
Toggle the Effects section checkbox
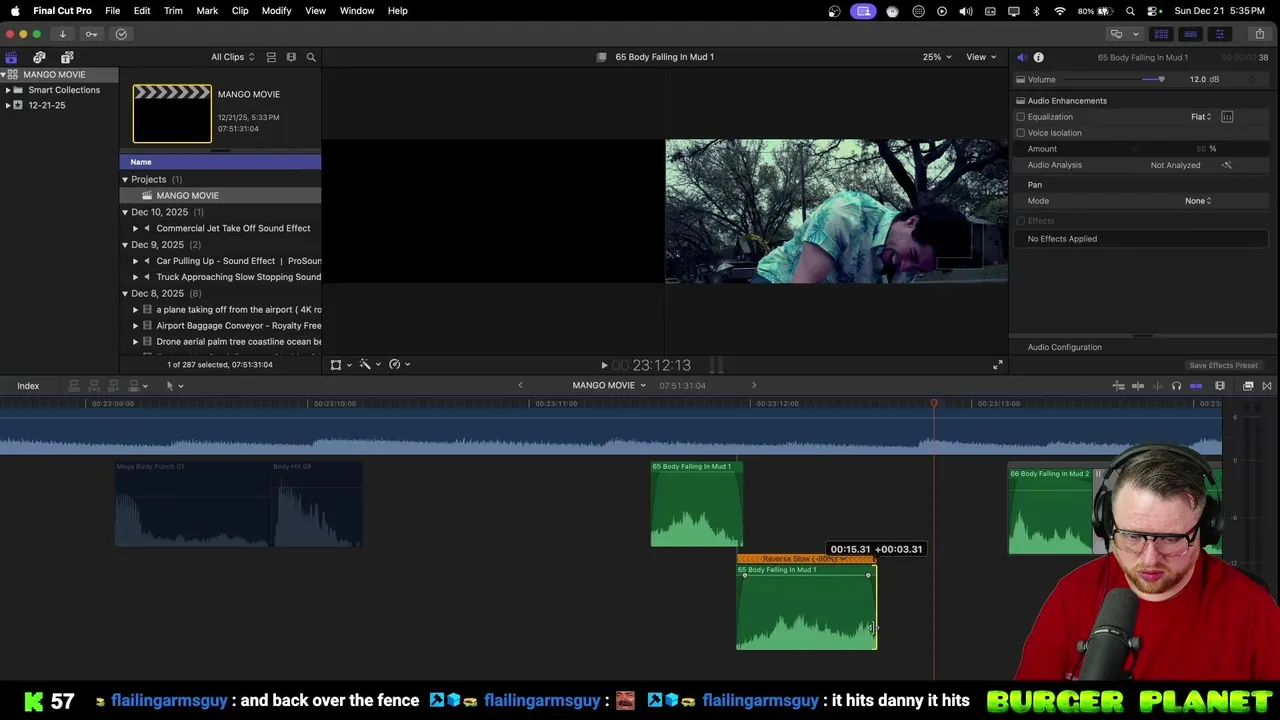[x=1021, y=221]
